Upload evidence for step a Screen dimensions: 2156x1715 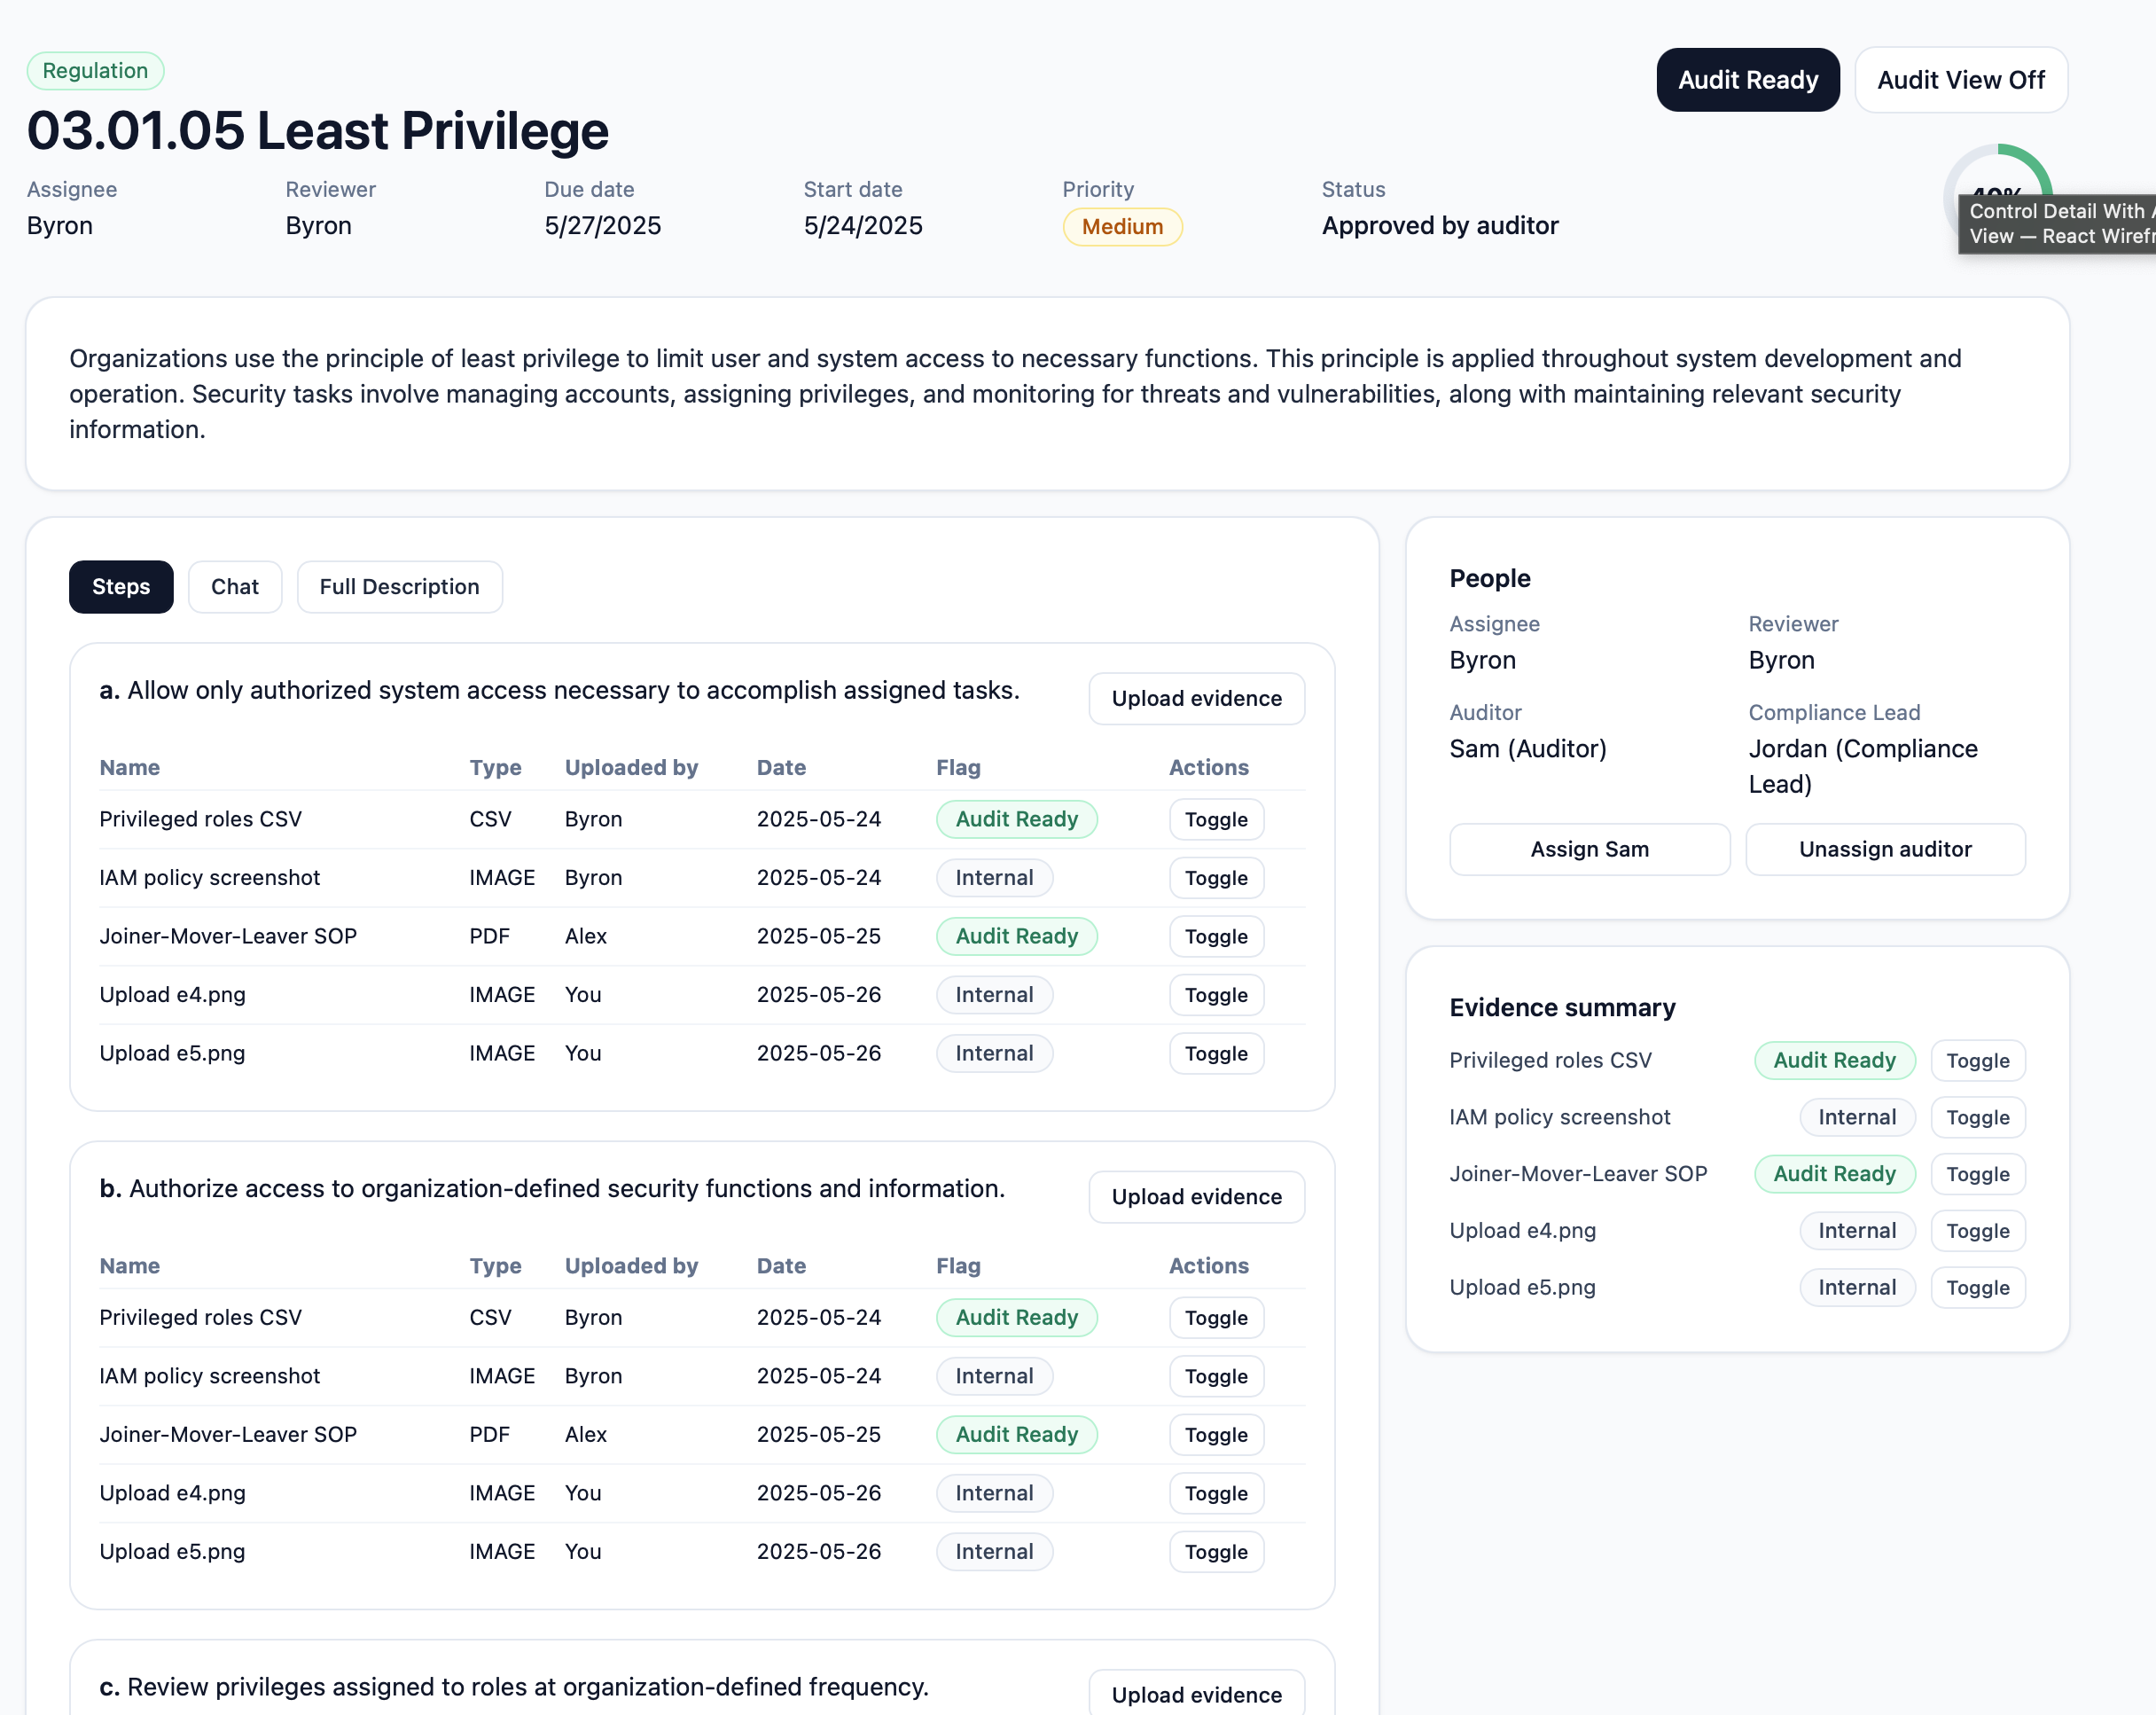pos(1196,698)
